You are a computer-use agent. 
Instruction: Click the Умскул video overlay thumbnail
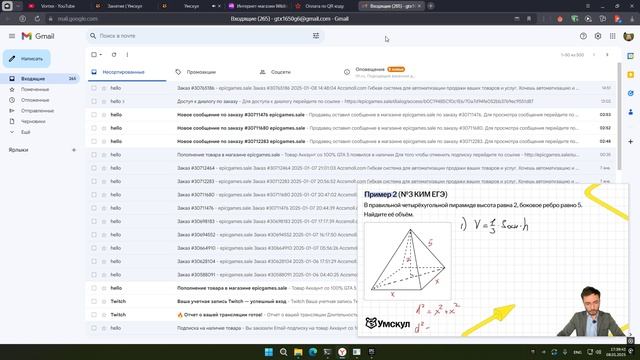coord(493,260)
